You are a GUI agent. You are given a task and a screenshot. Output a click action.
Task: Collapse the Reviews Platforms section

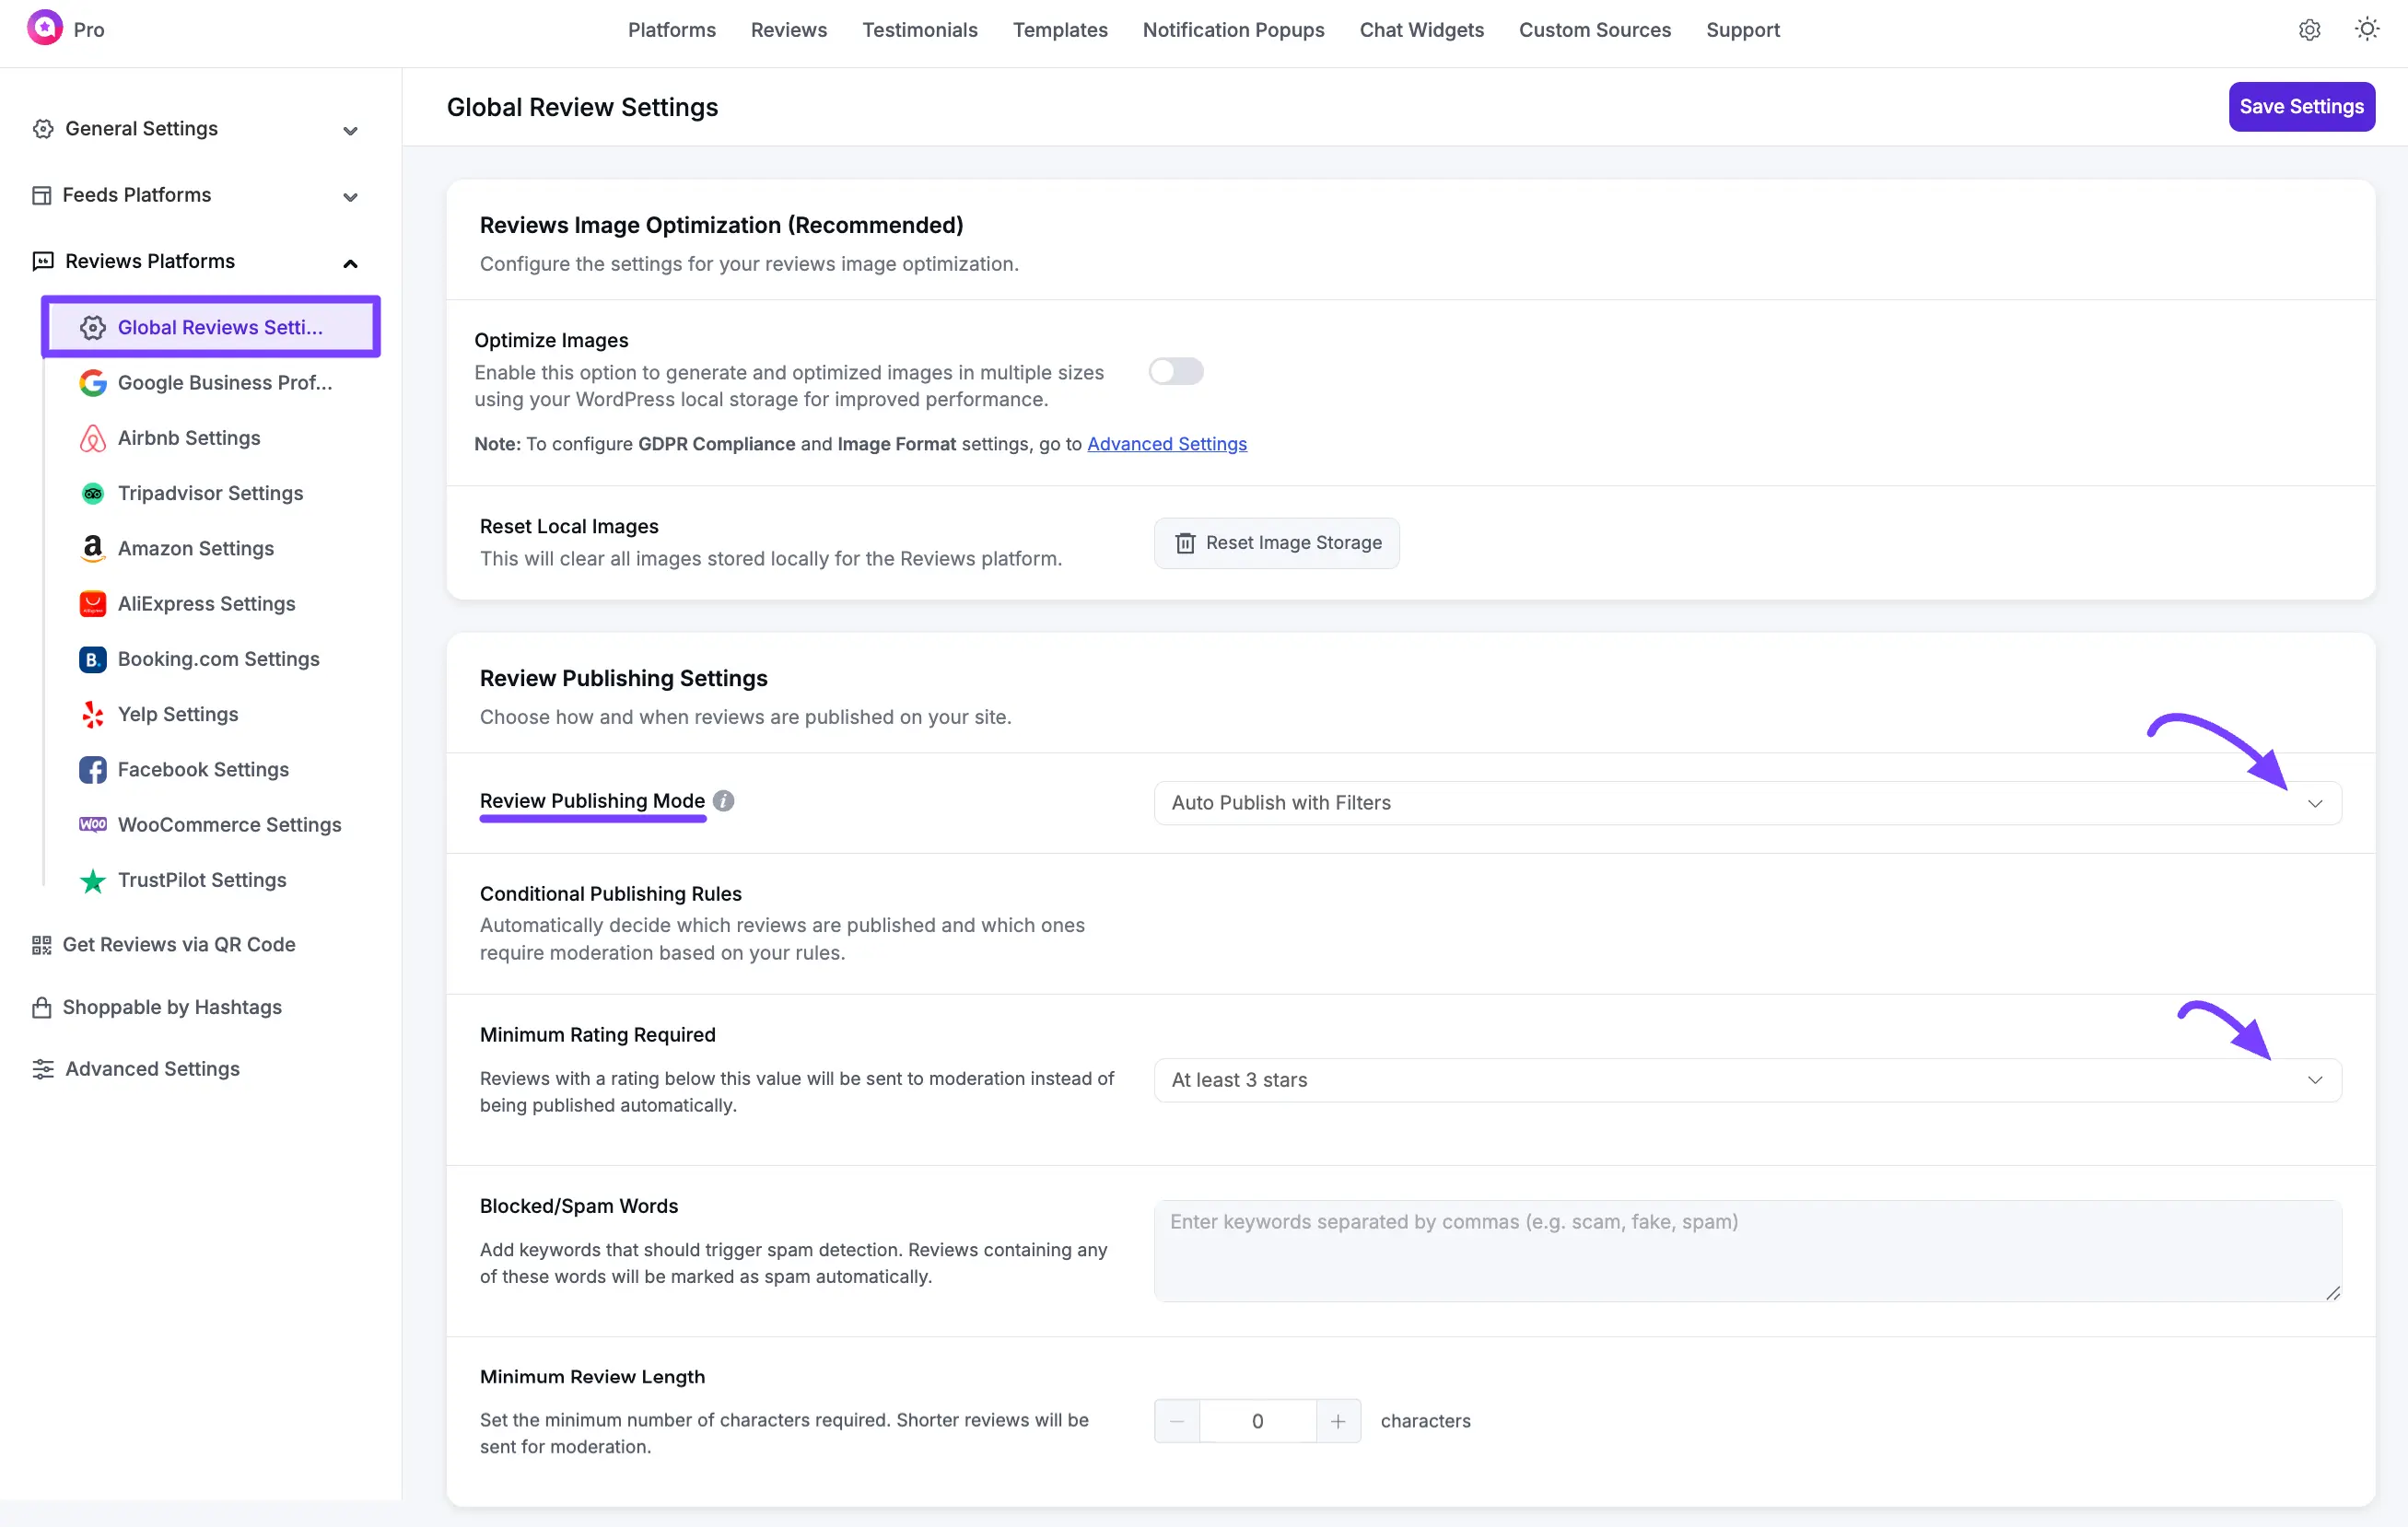(x=350, y=263)
